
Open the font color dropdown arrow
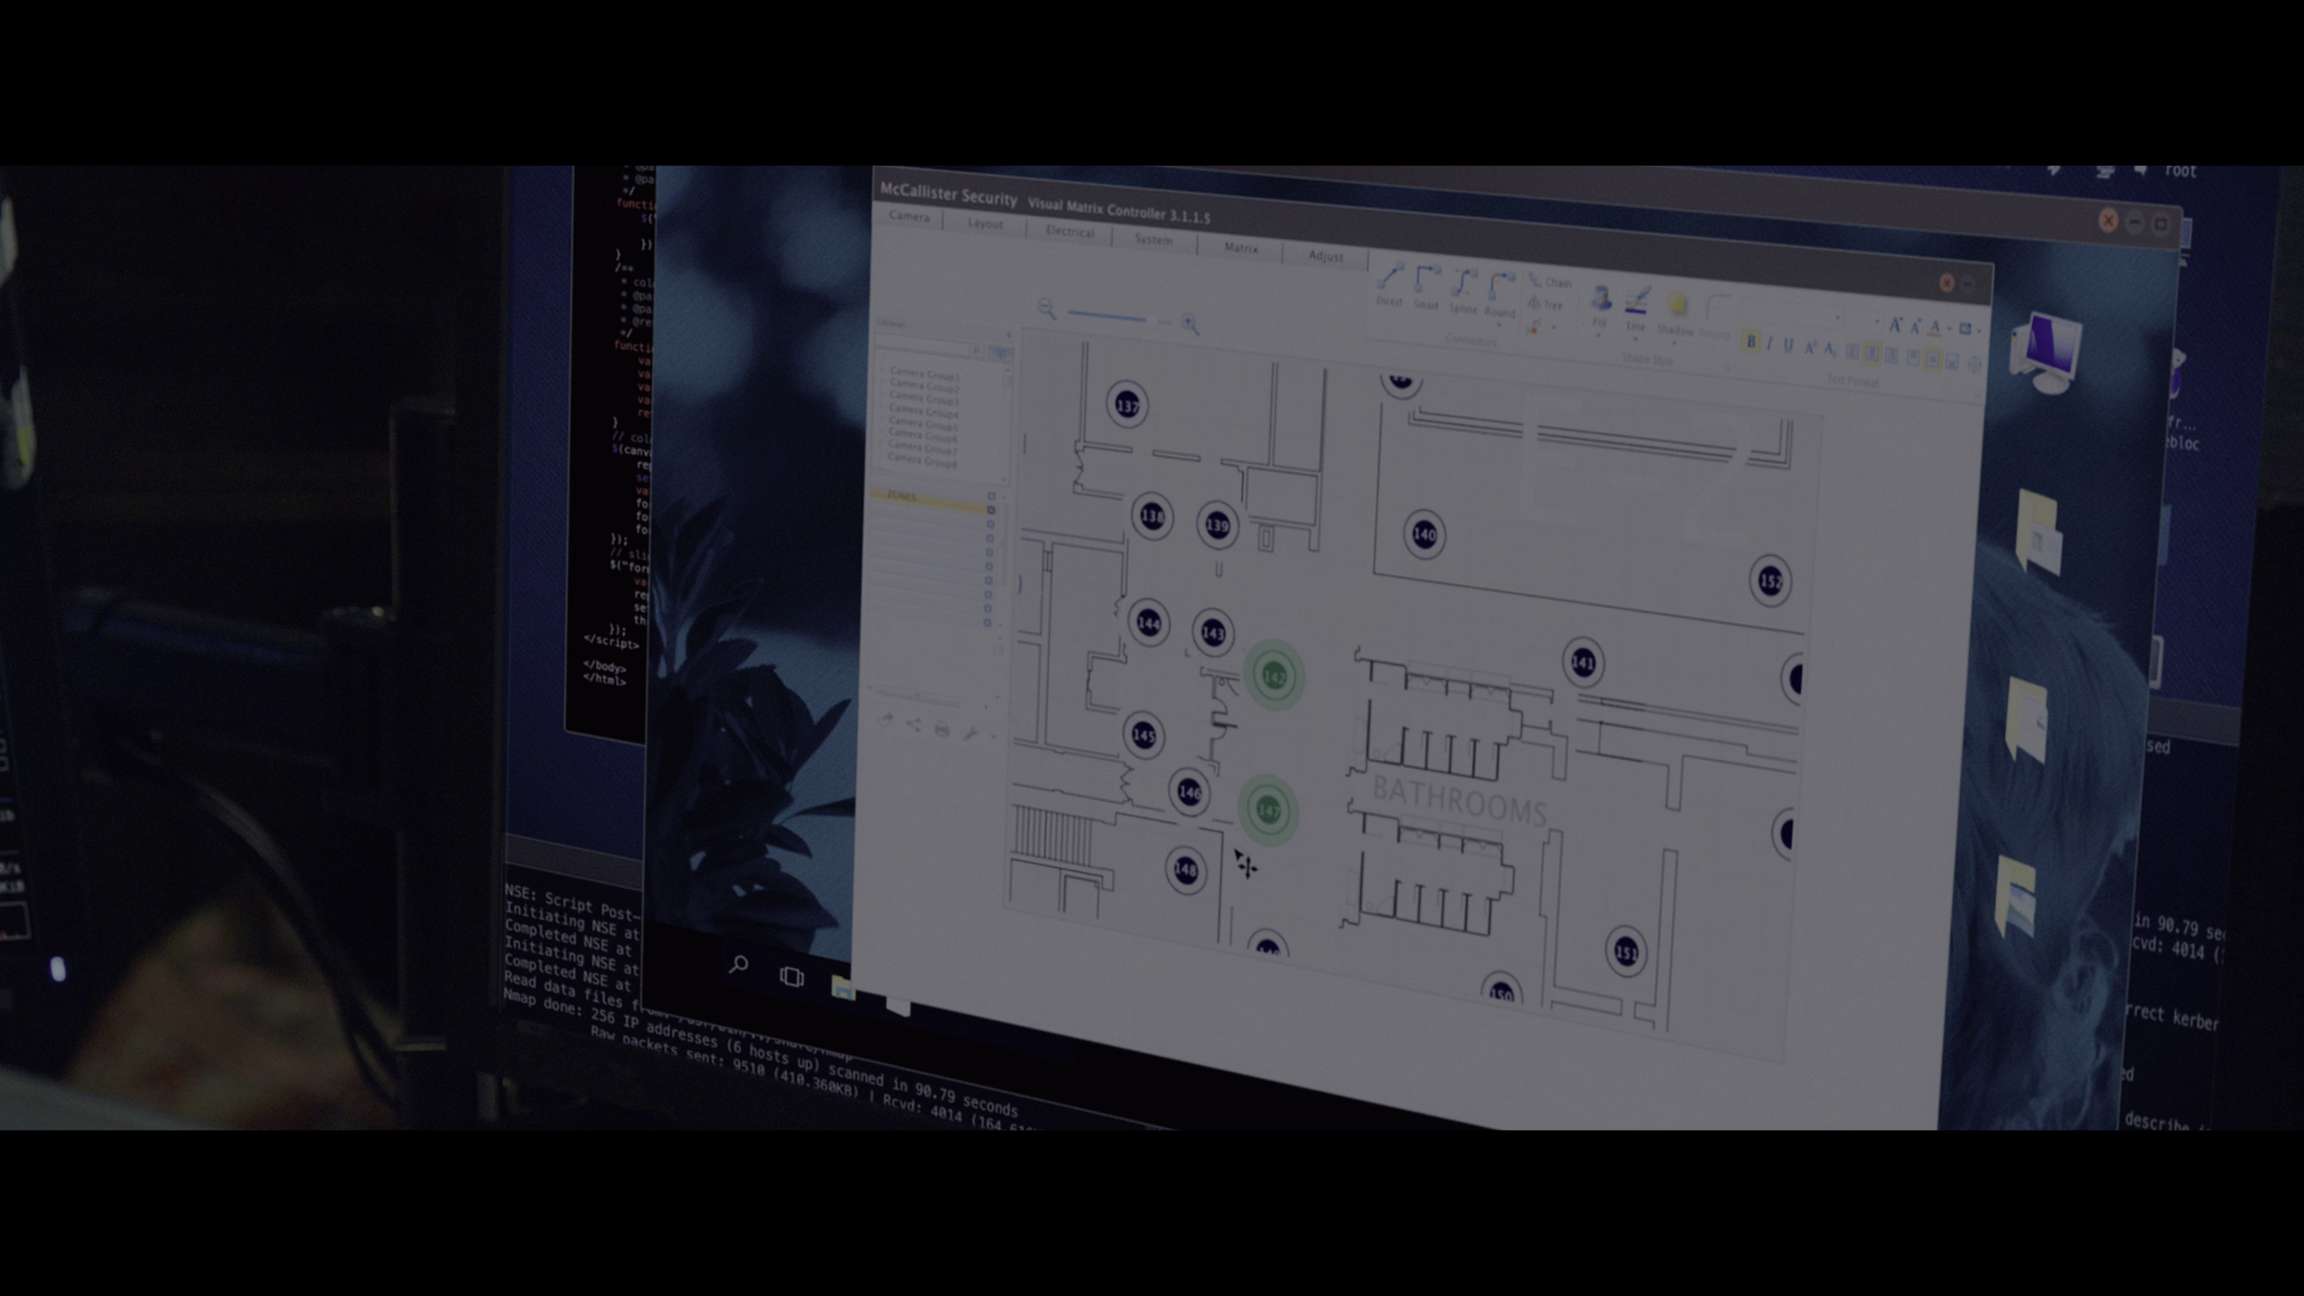[1950, 328]
